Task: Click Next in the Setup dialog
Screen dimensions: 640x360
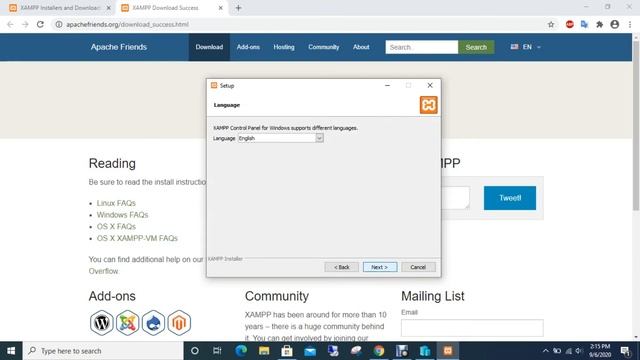Action: click(380, 267)
